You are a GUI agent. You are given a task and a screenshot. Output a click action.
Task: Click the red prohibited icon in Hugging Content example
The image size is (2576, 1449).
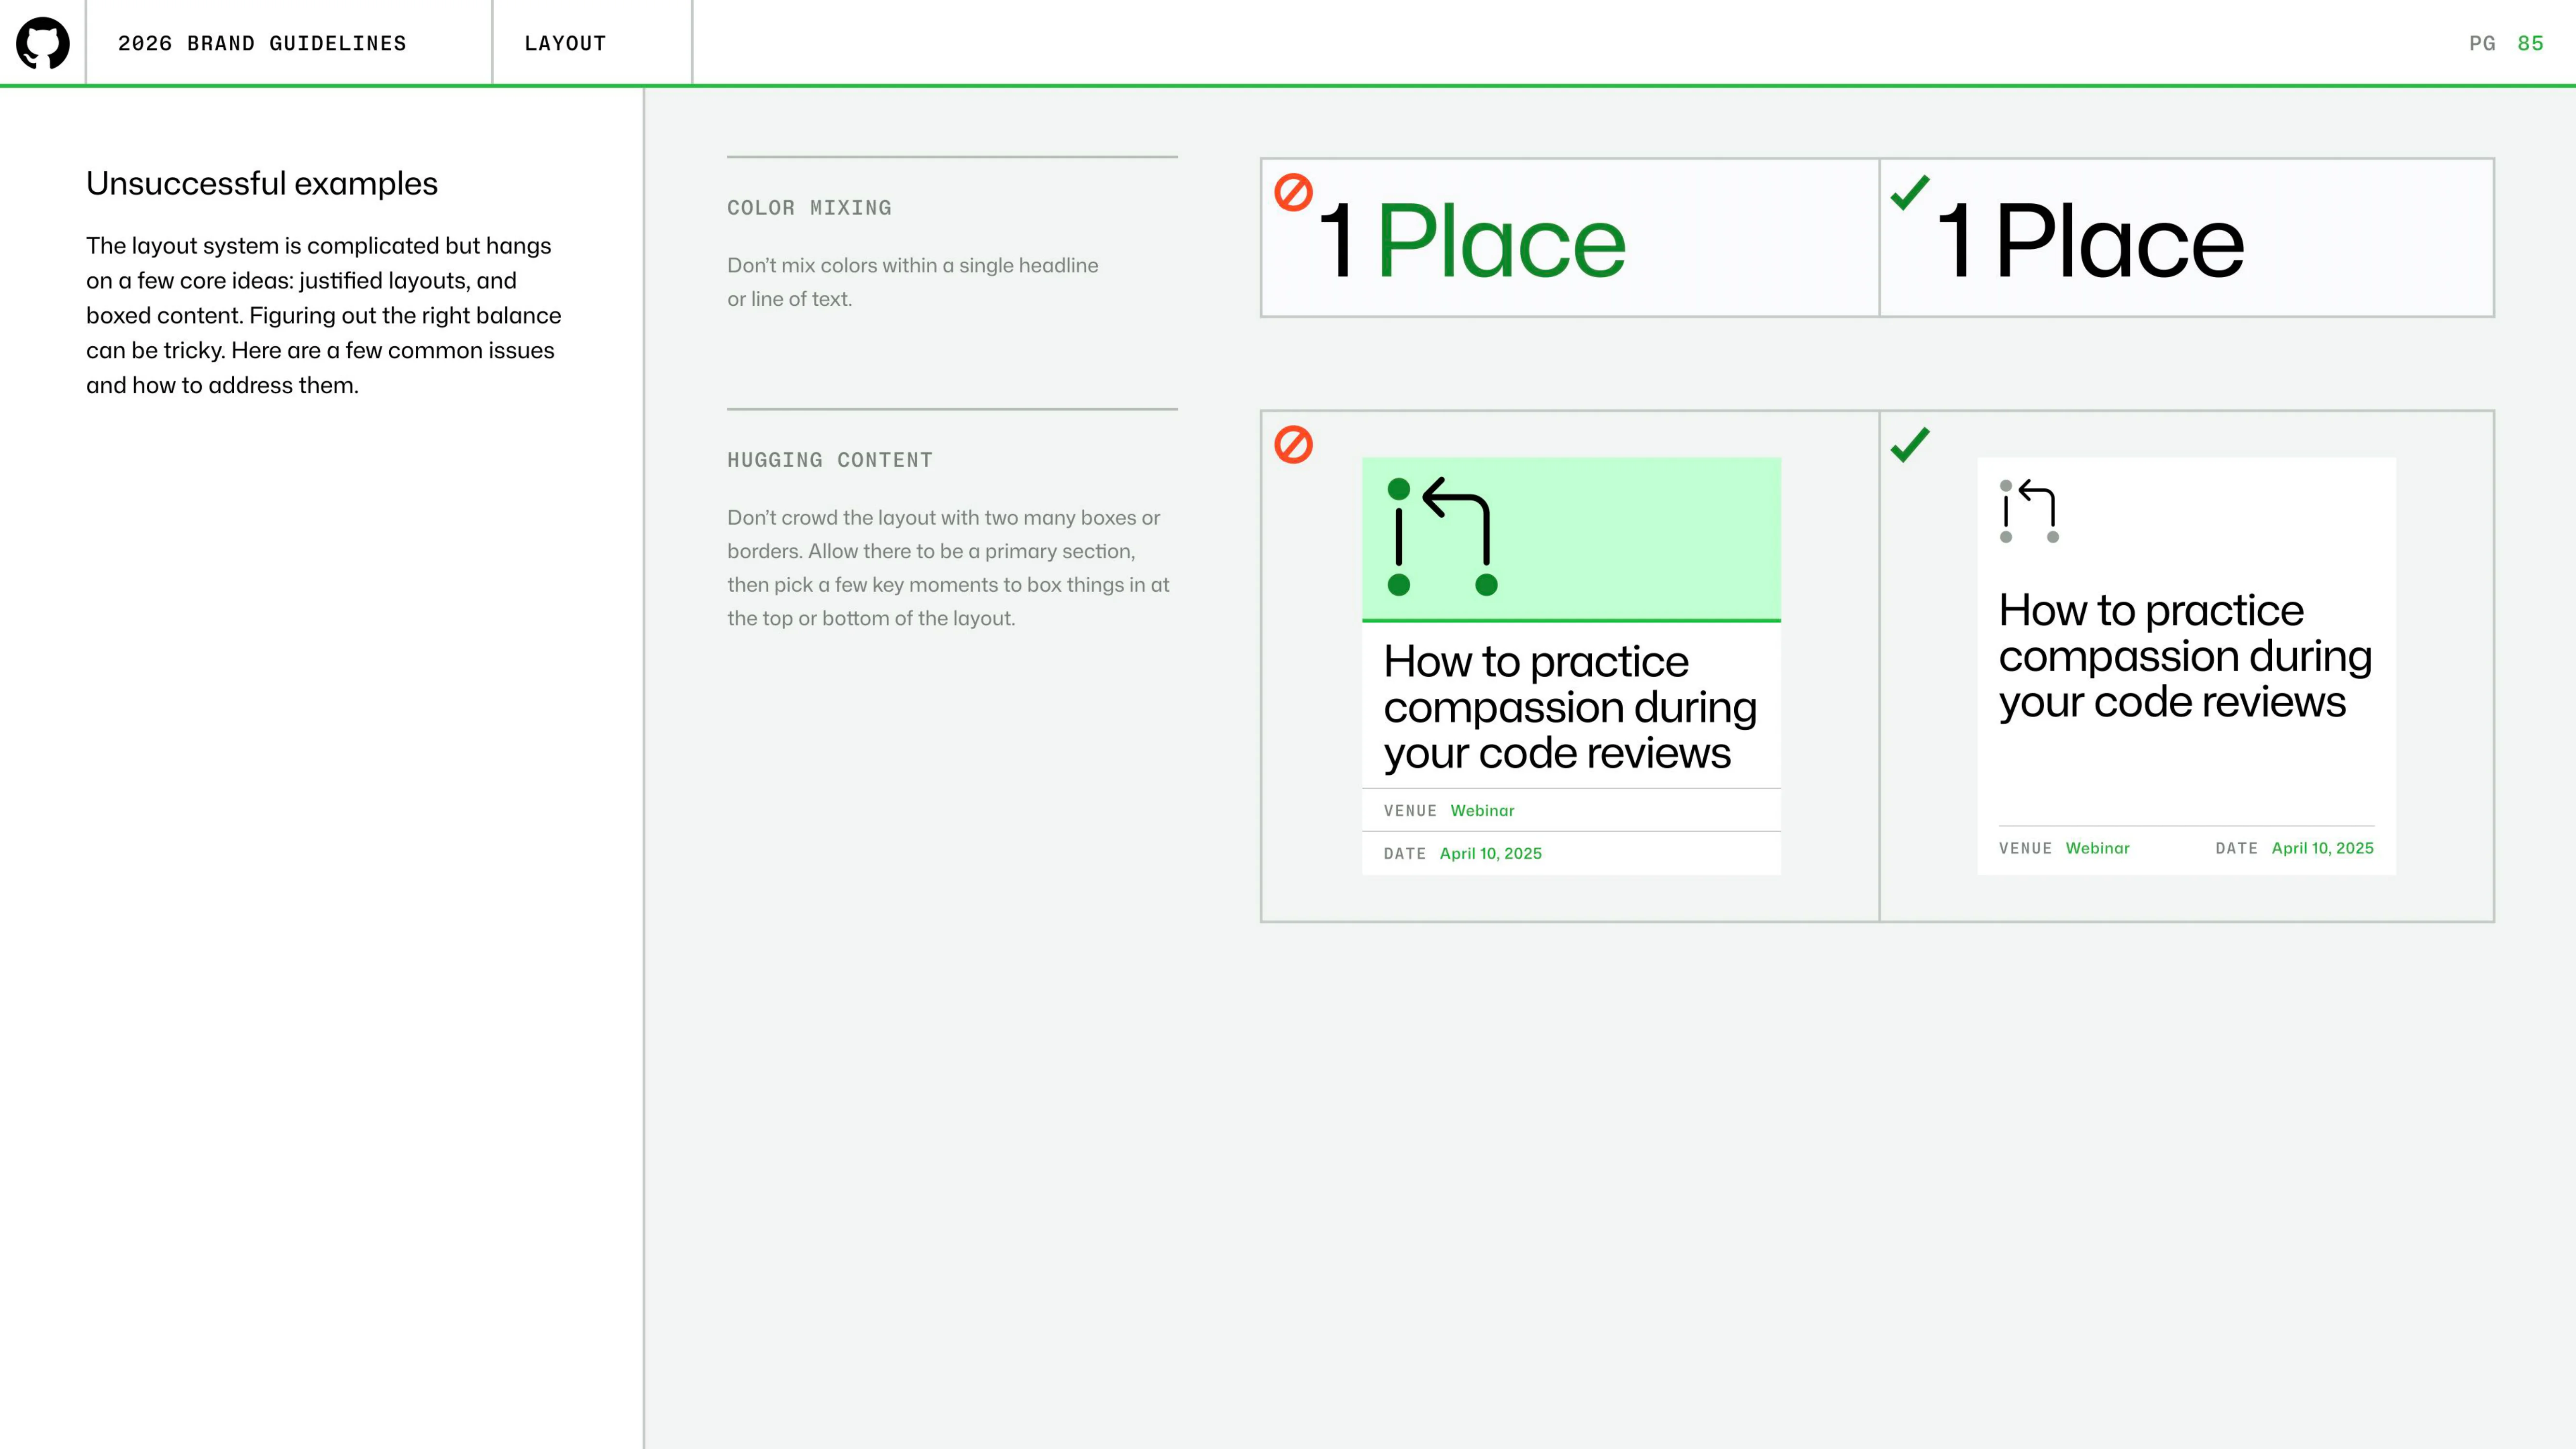pyautogui.click(x=1293, y=444)
